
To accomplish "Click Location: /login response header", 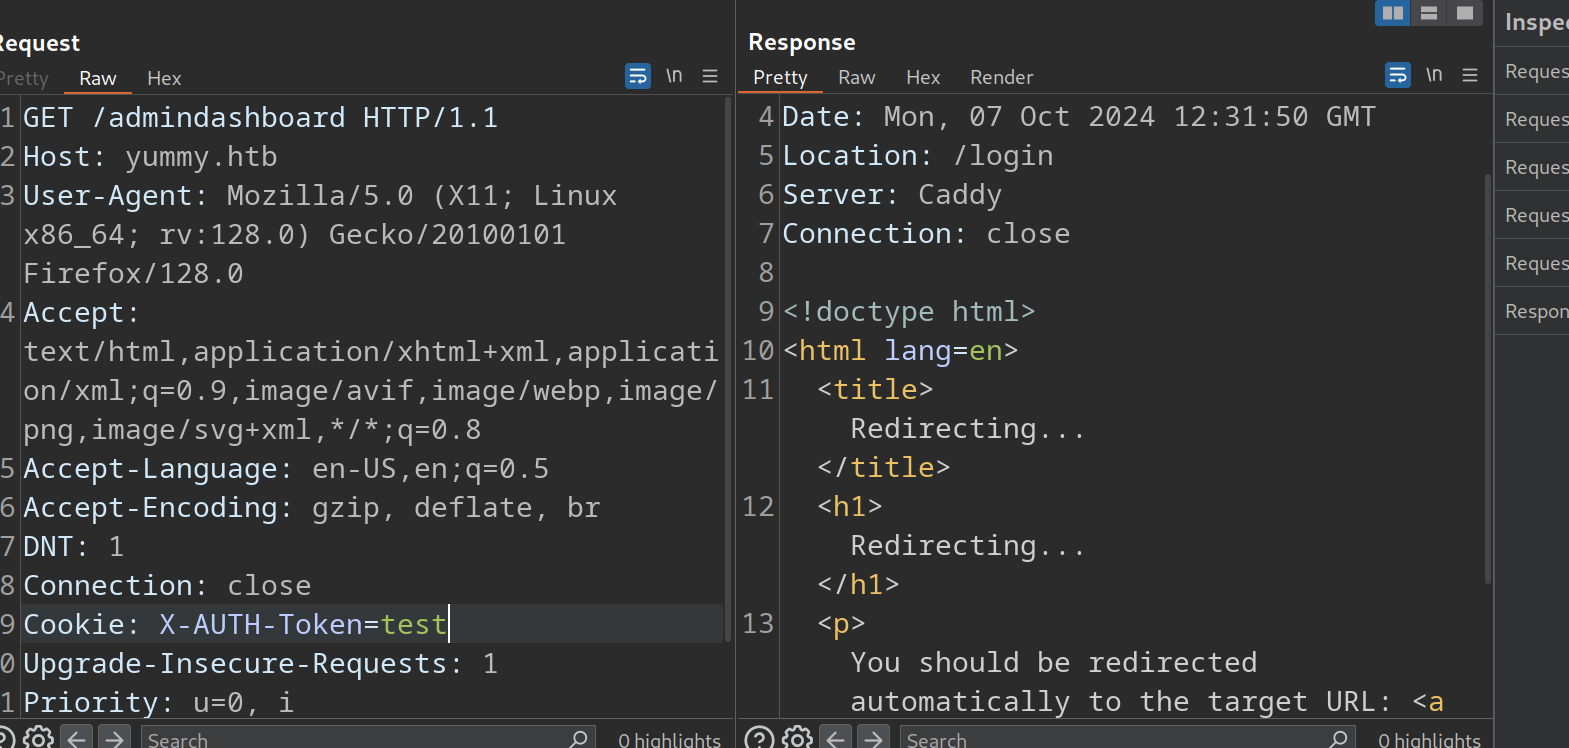I will pyautogui.click(x=917, y=155).
